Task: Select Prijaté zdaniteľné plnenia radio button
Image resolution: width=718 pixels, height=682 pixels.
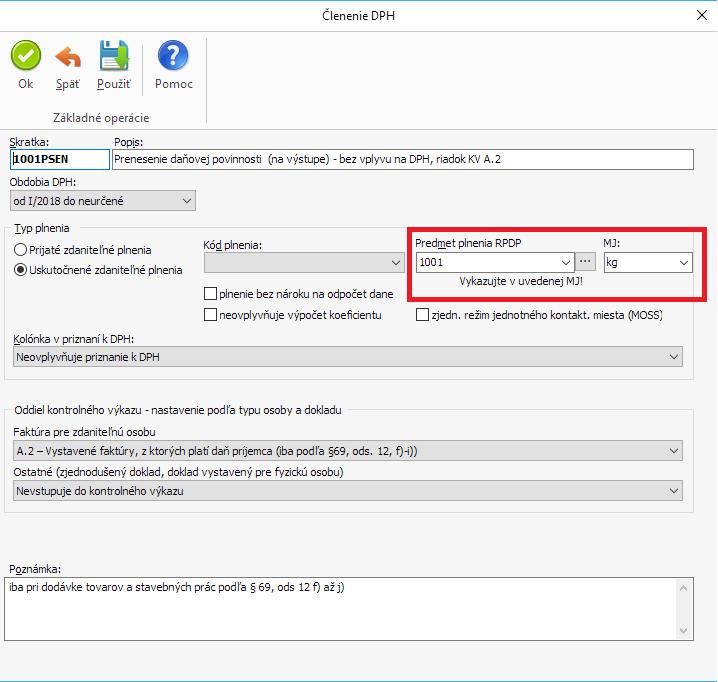Action: point(20,250)
